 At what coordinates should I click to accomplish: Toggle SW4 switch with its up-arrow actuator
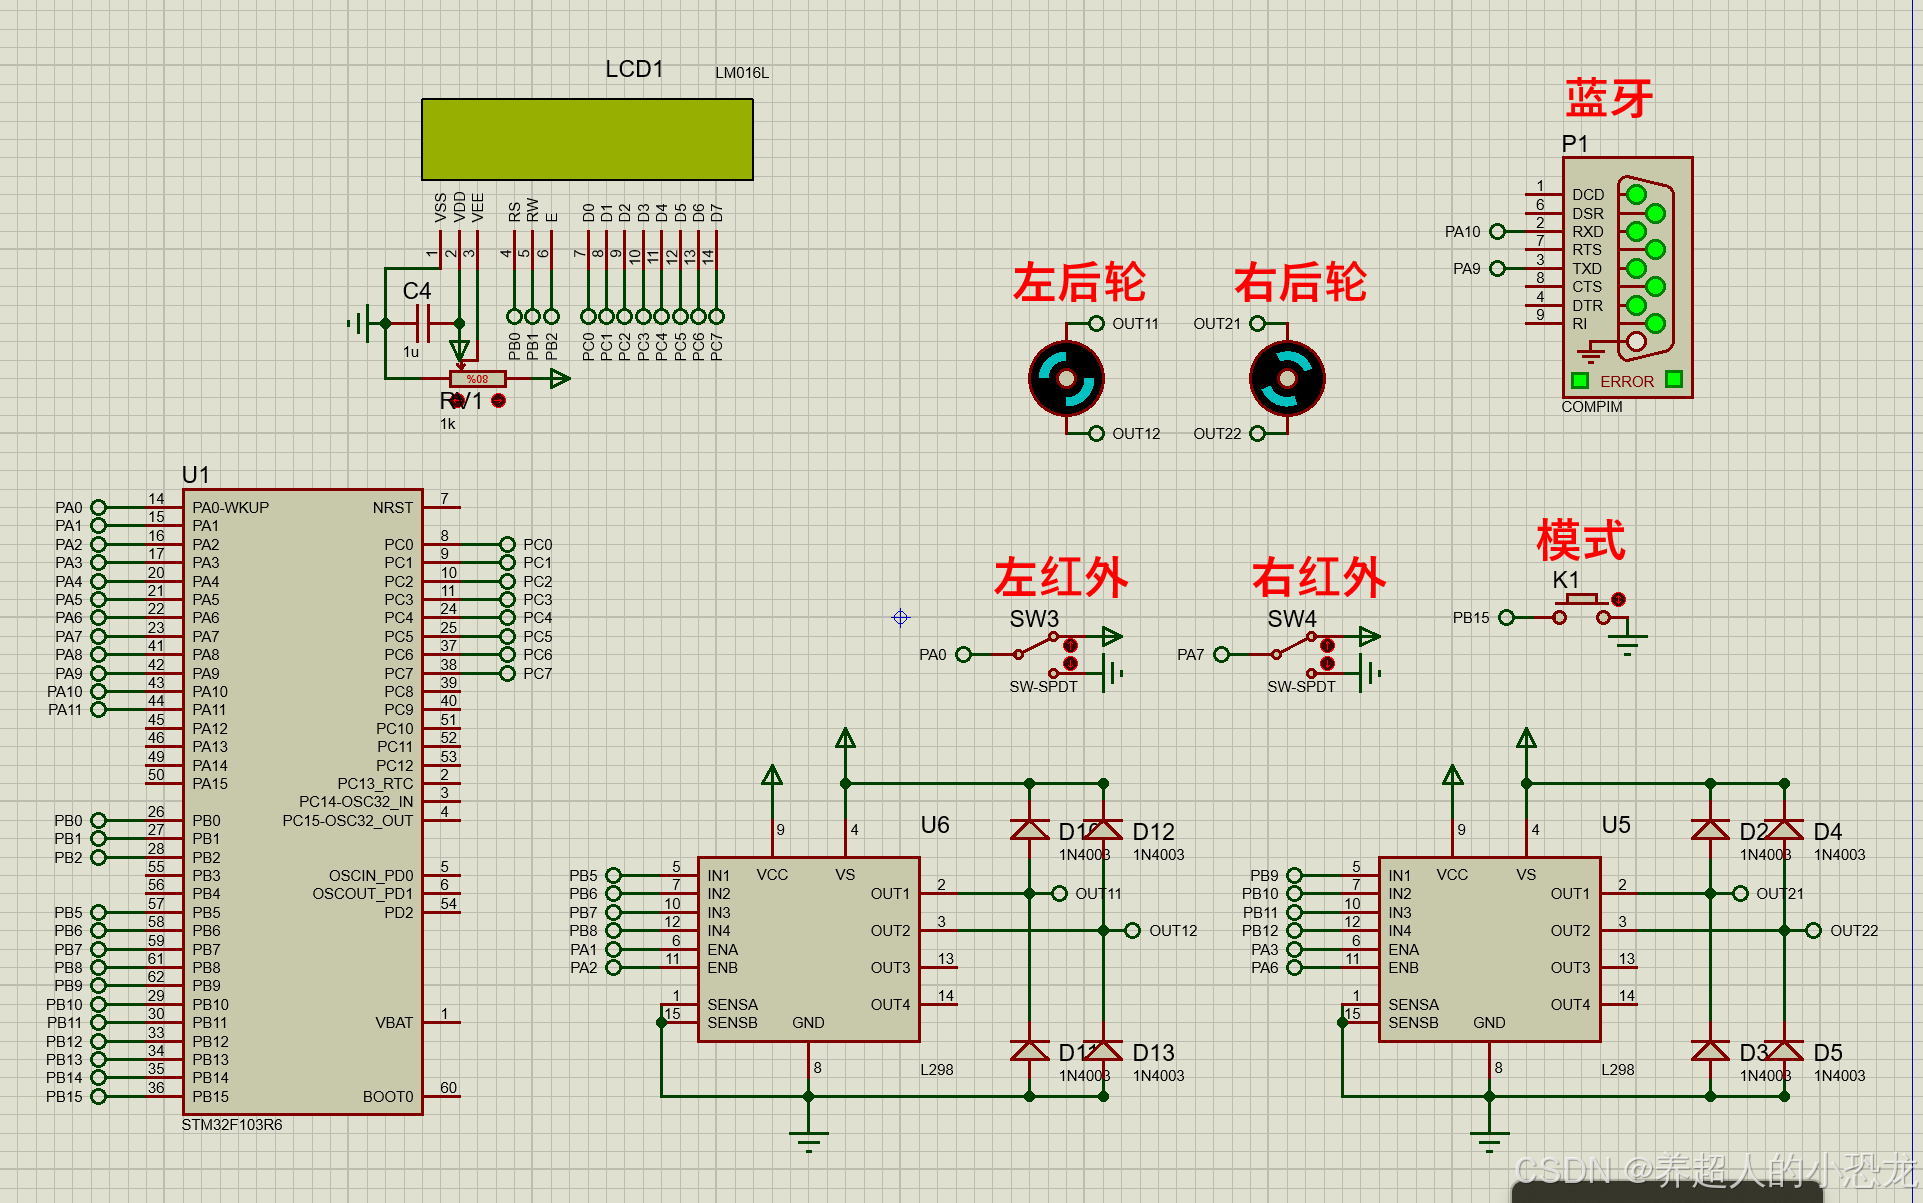point(1328,645)
